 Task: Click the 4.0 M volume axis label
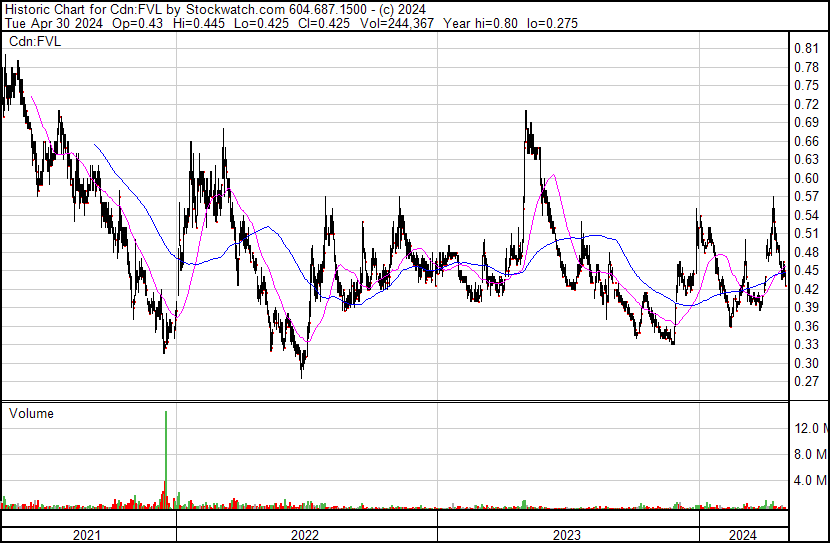point(810,480)
